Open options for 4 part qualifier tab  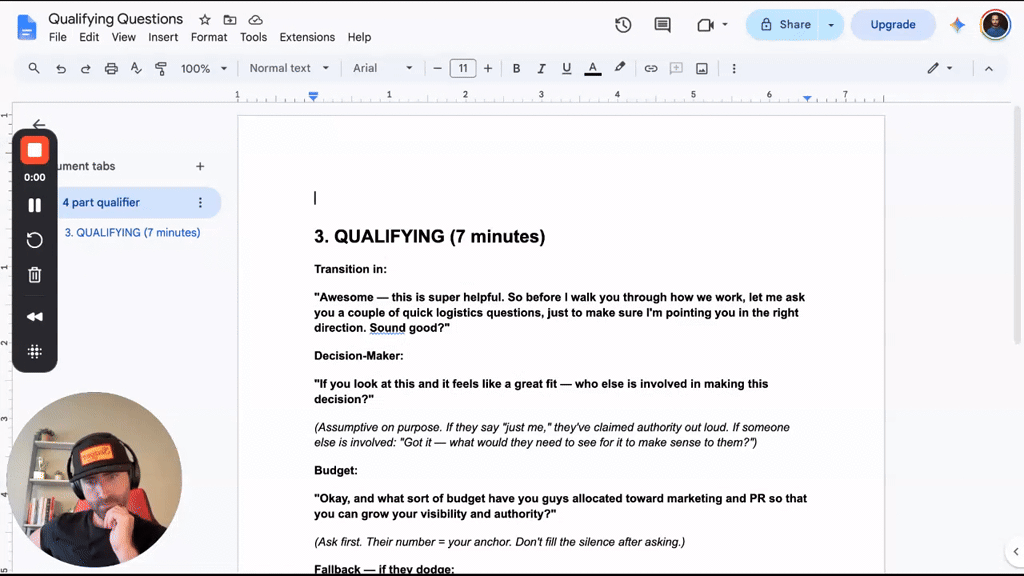click(200, 202)
